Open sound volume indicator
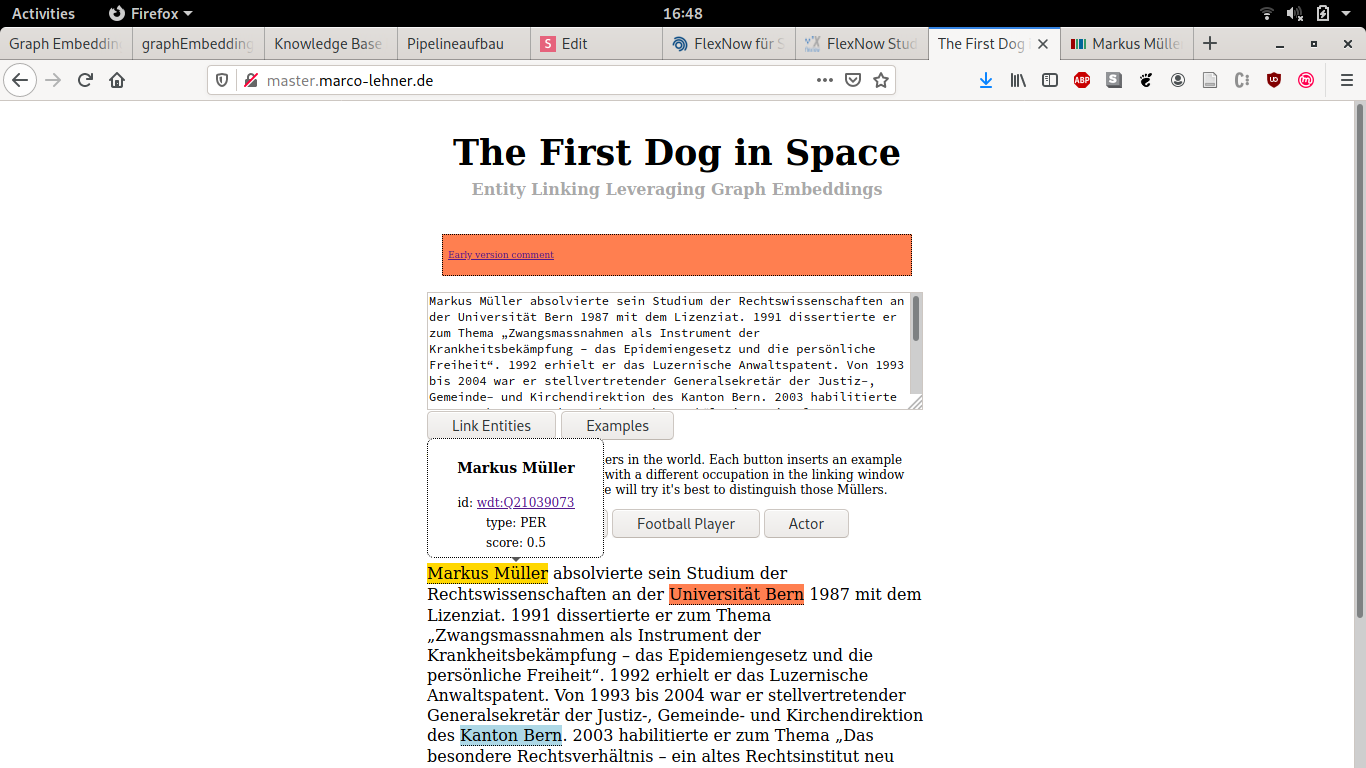Viewport: 1366px width, 768px height. pos(1295,13)
